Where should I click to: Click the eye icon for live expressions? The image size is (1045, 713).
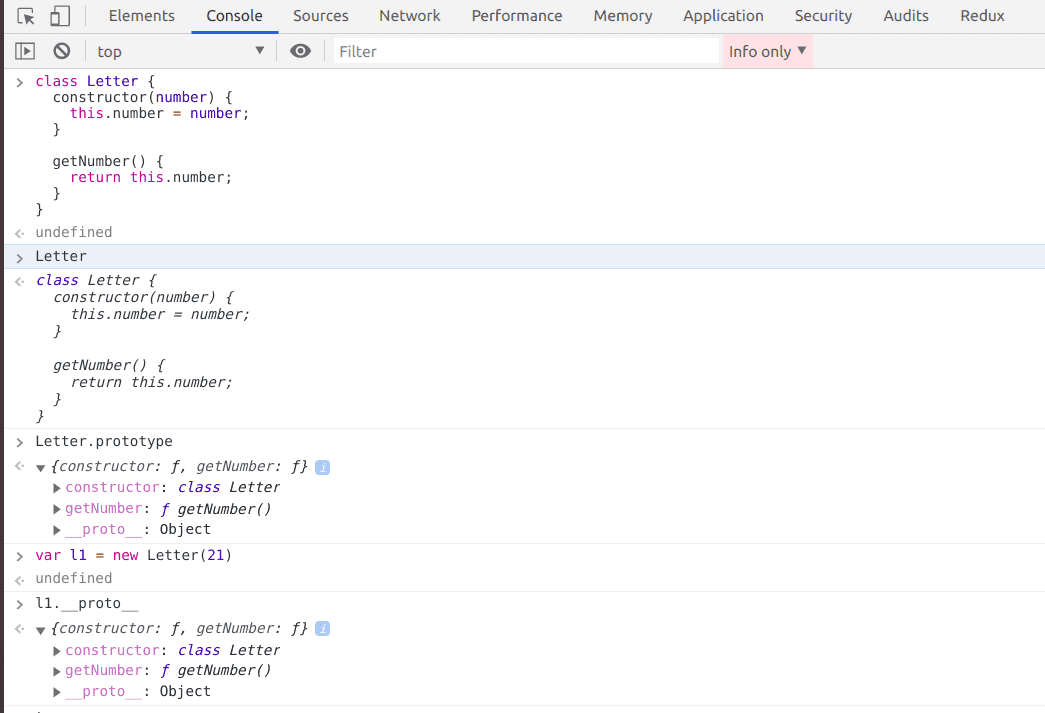click(300, 51)
